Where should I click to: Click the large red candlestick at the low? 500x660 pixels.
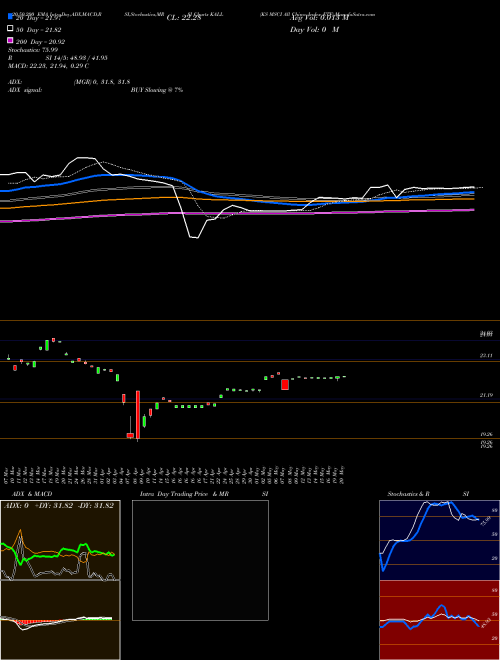coord(138,415)
